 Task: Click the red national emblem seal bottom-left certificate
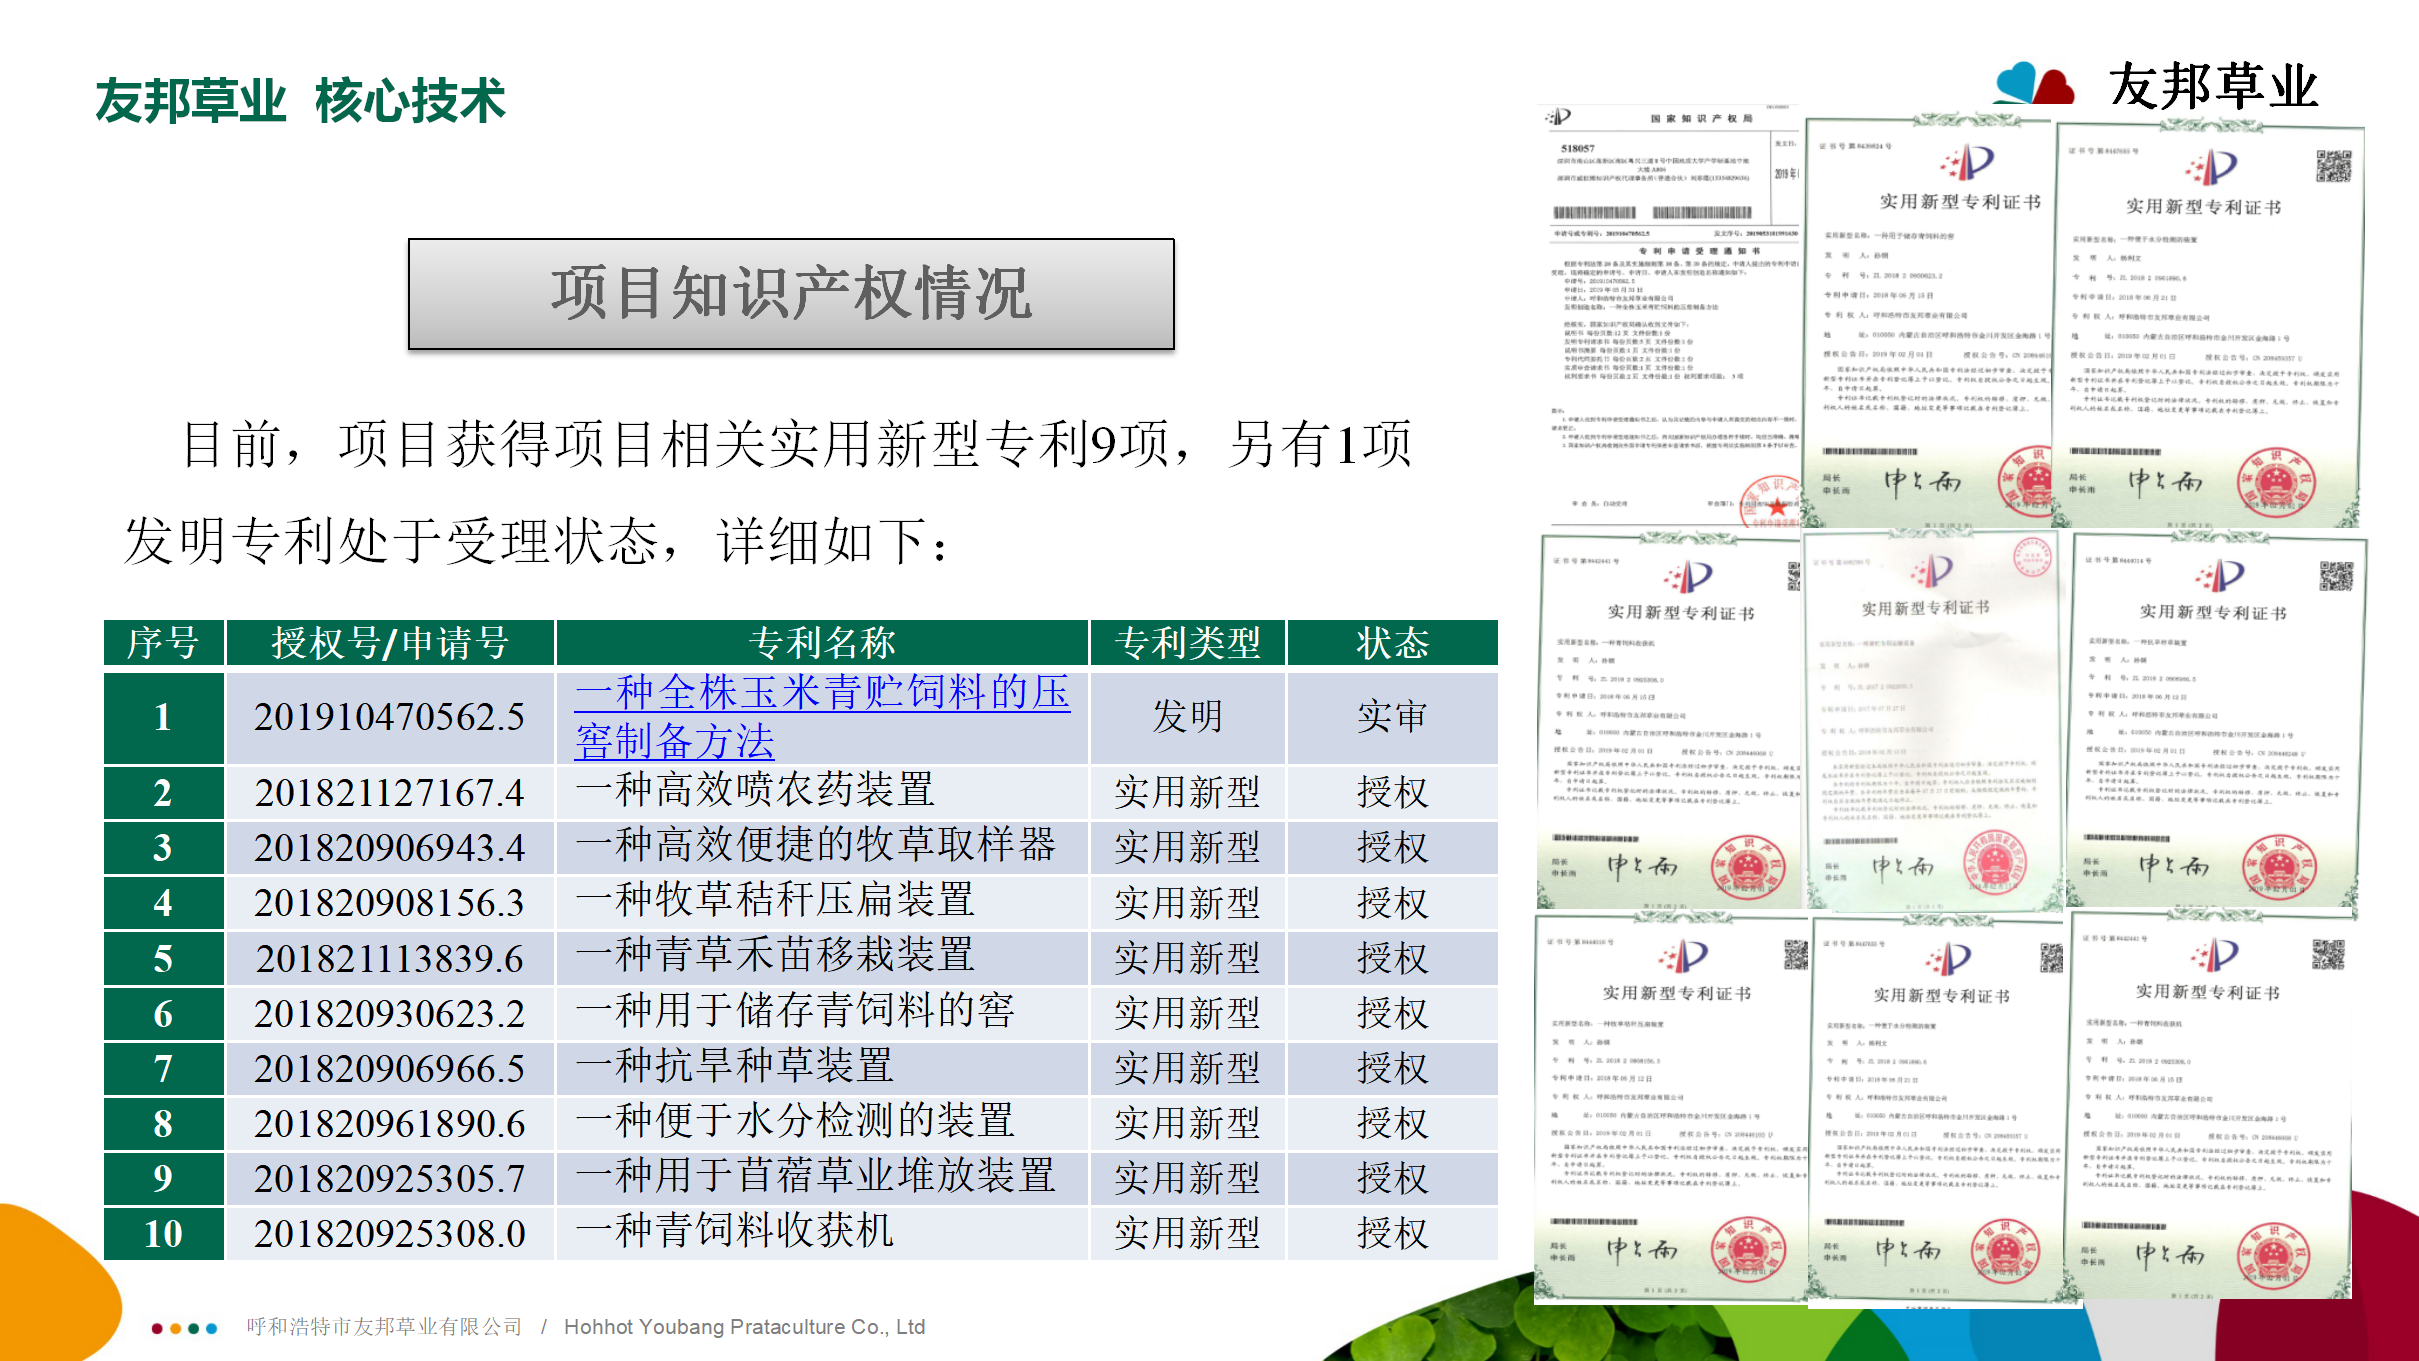click(x=1747, y=1249)
